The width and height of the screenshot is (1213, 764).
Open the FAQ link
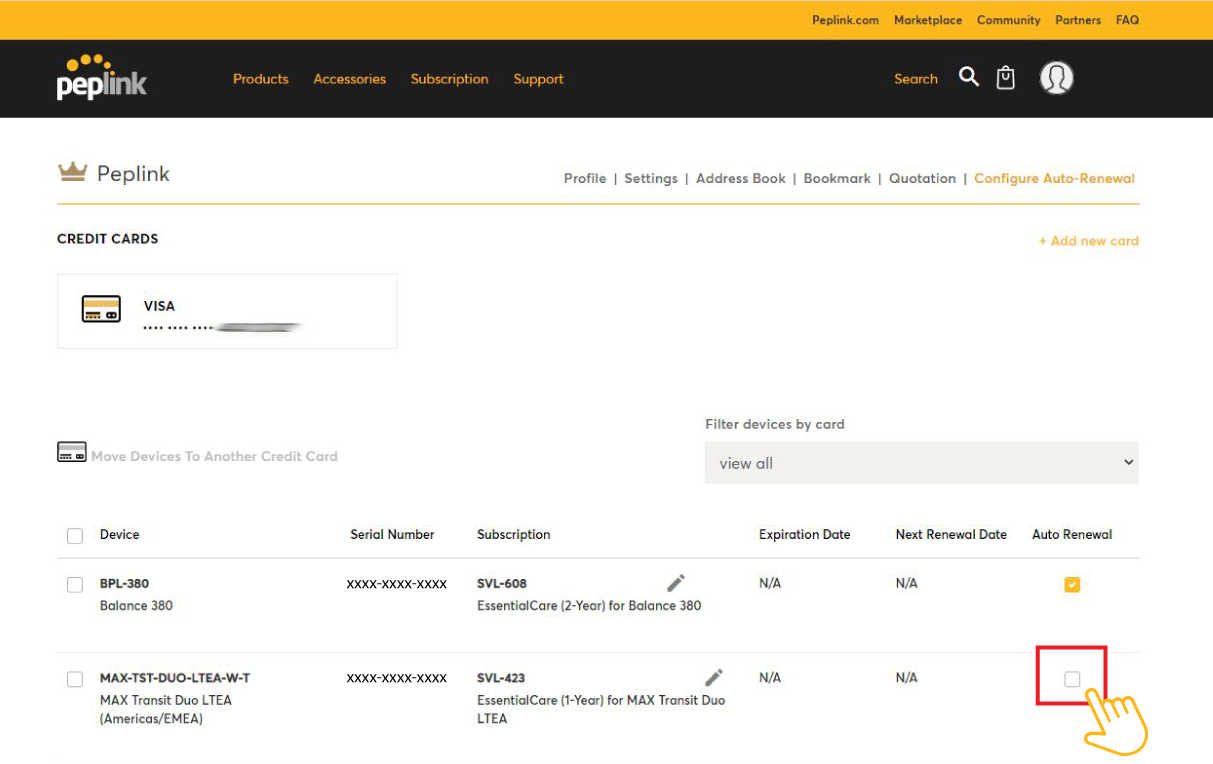point(1127,20)
